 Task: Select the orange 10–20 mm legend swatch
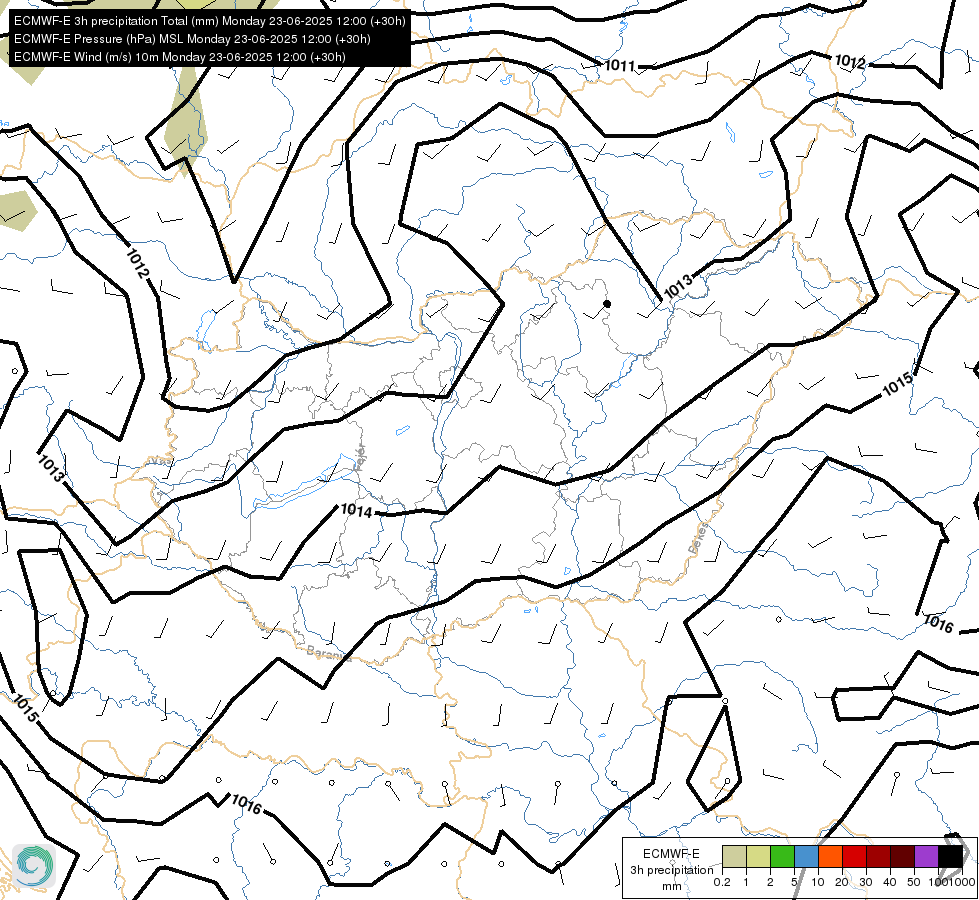coord(830,856)
